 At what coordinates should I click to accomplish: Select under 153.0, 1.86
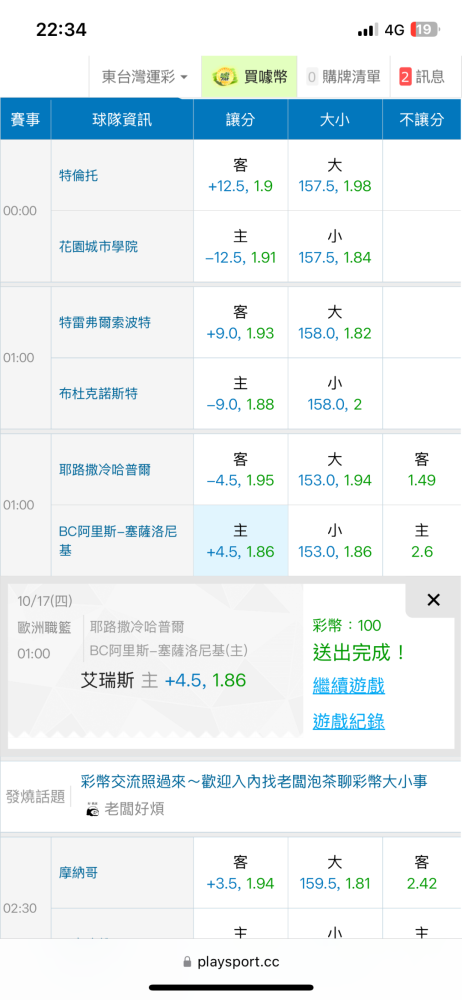coord(335,541)
